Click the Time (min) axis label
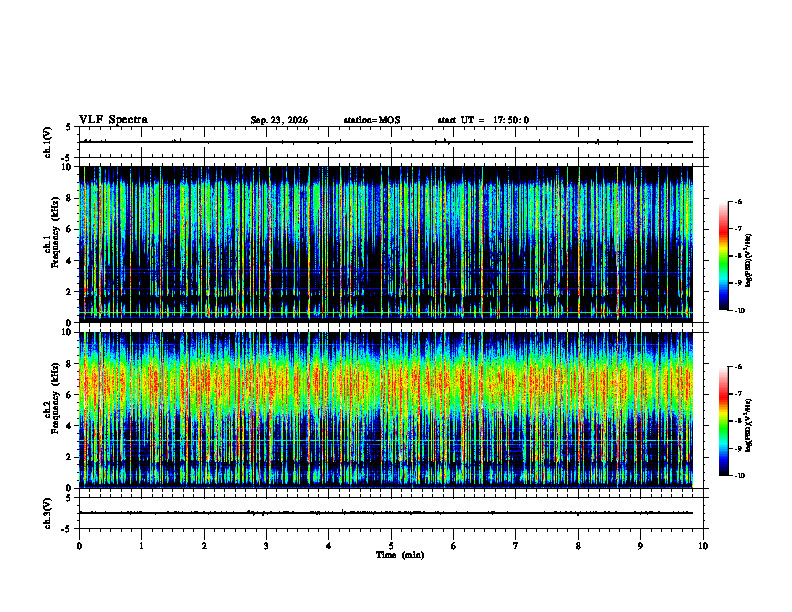This screenshot has width=792, height=612. [400, 555]
